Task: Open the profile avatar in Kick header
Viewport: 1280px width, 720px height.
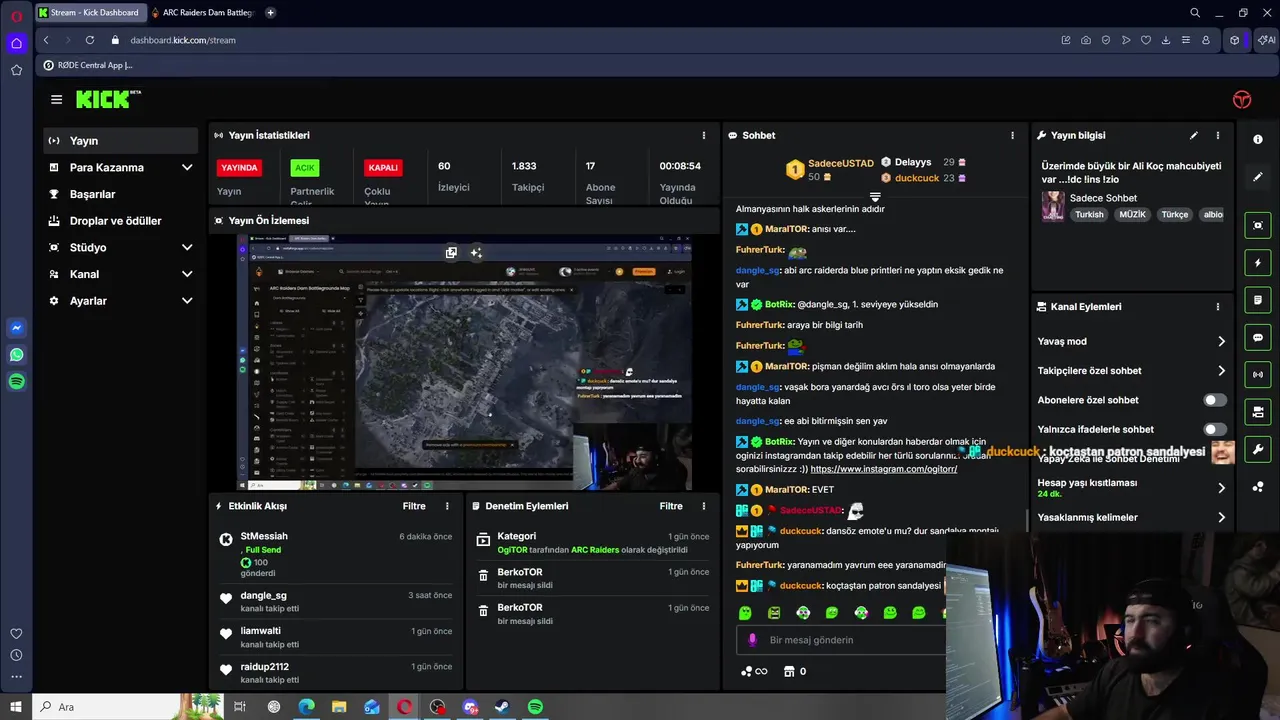Action: pyautogui.click(x=1241, y=99)
